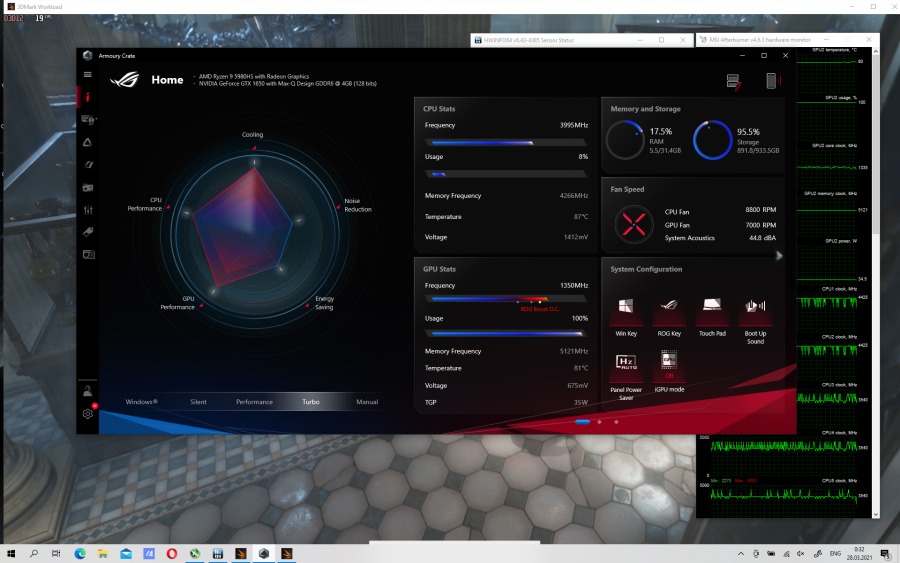Show hidden system tray icons
The width and height of the screenshot is (900, 563).
click(x=741, y=554)
